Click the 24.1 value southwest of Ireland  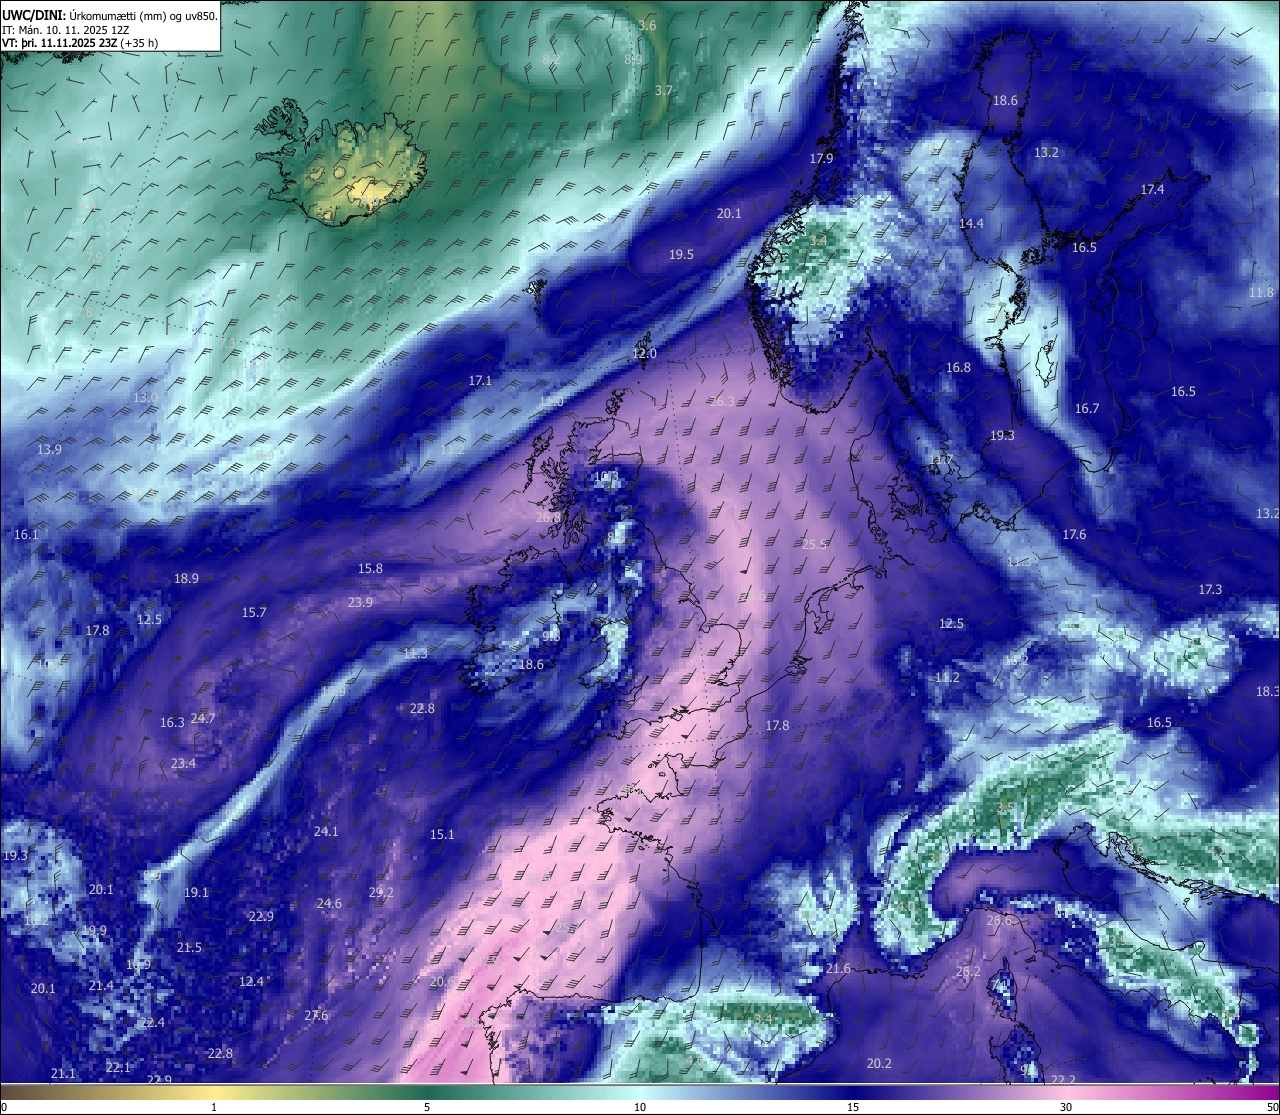(326, 831)
